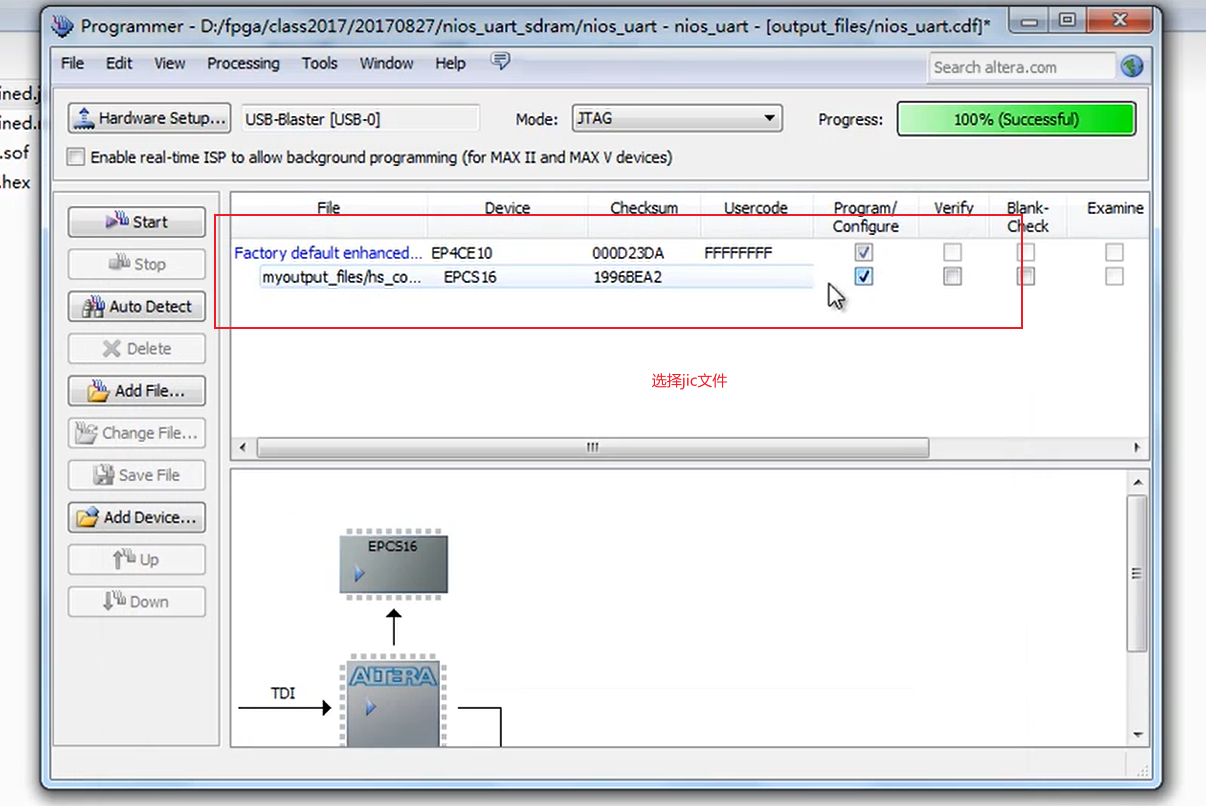
Task: Click the greyed-out Change File button
Action: point(137,433)
